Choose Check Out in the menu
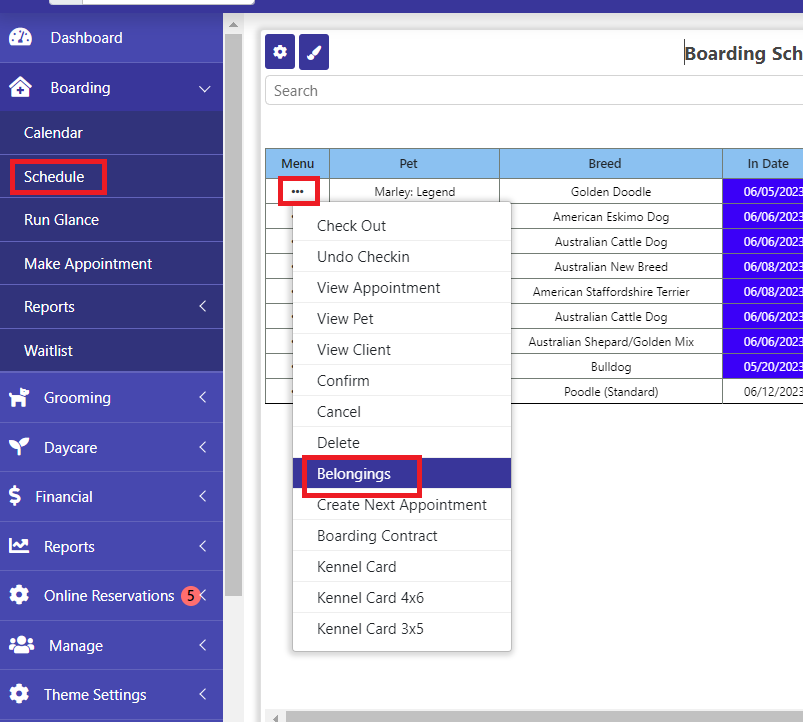Screen dimensions: 803x722 pyautogui.click(x=351, y=226)
